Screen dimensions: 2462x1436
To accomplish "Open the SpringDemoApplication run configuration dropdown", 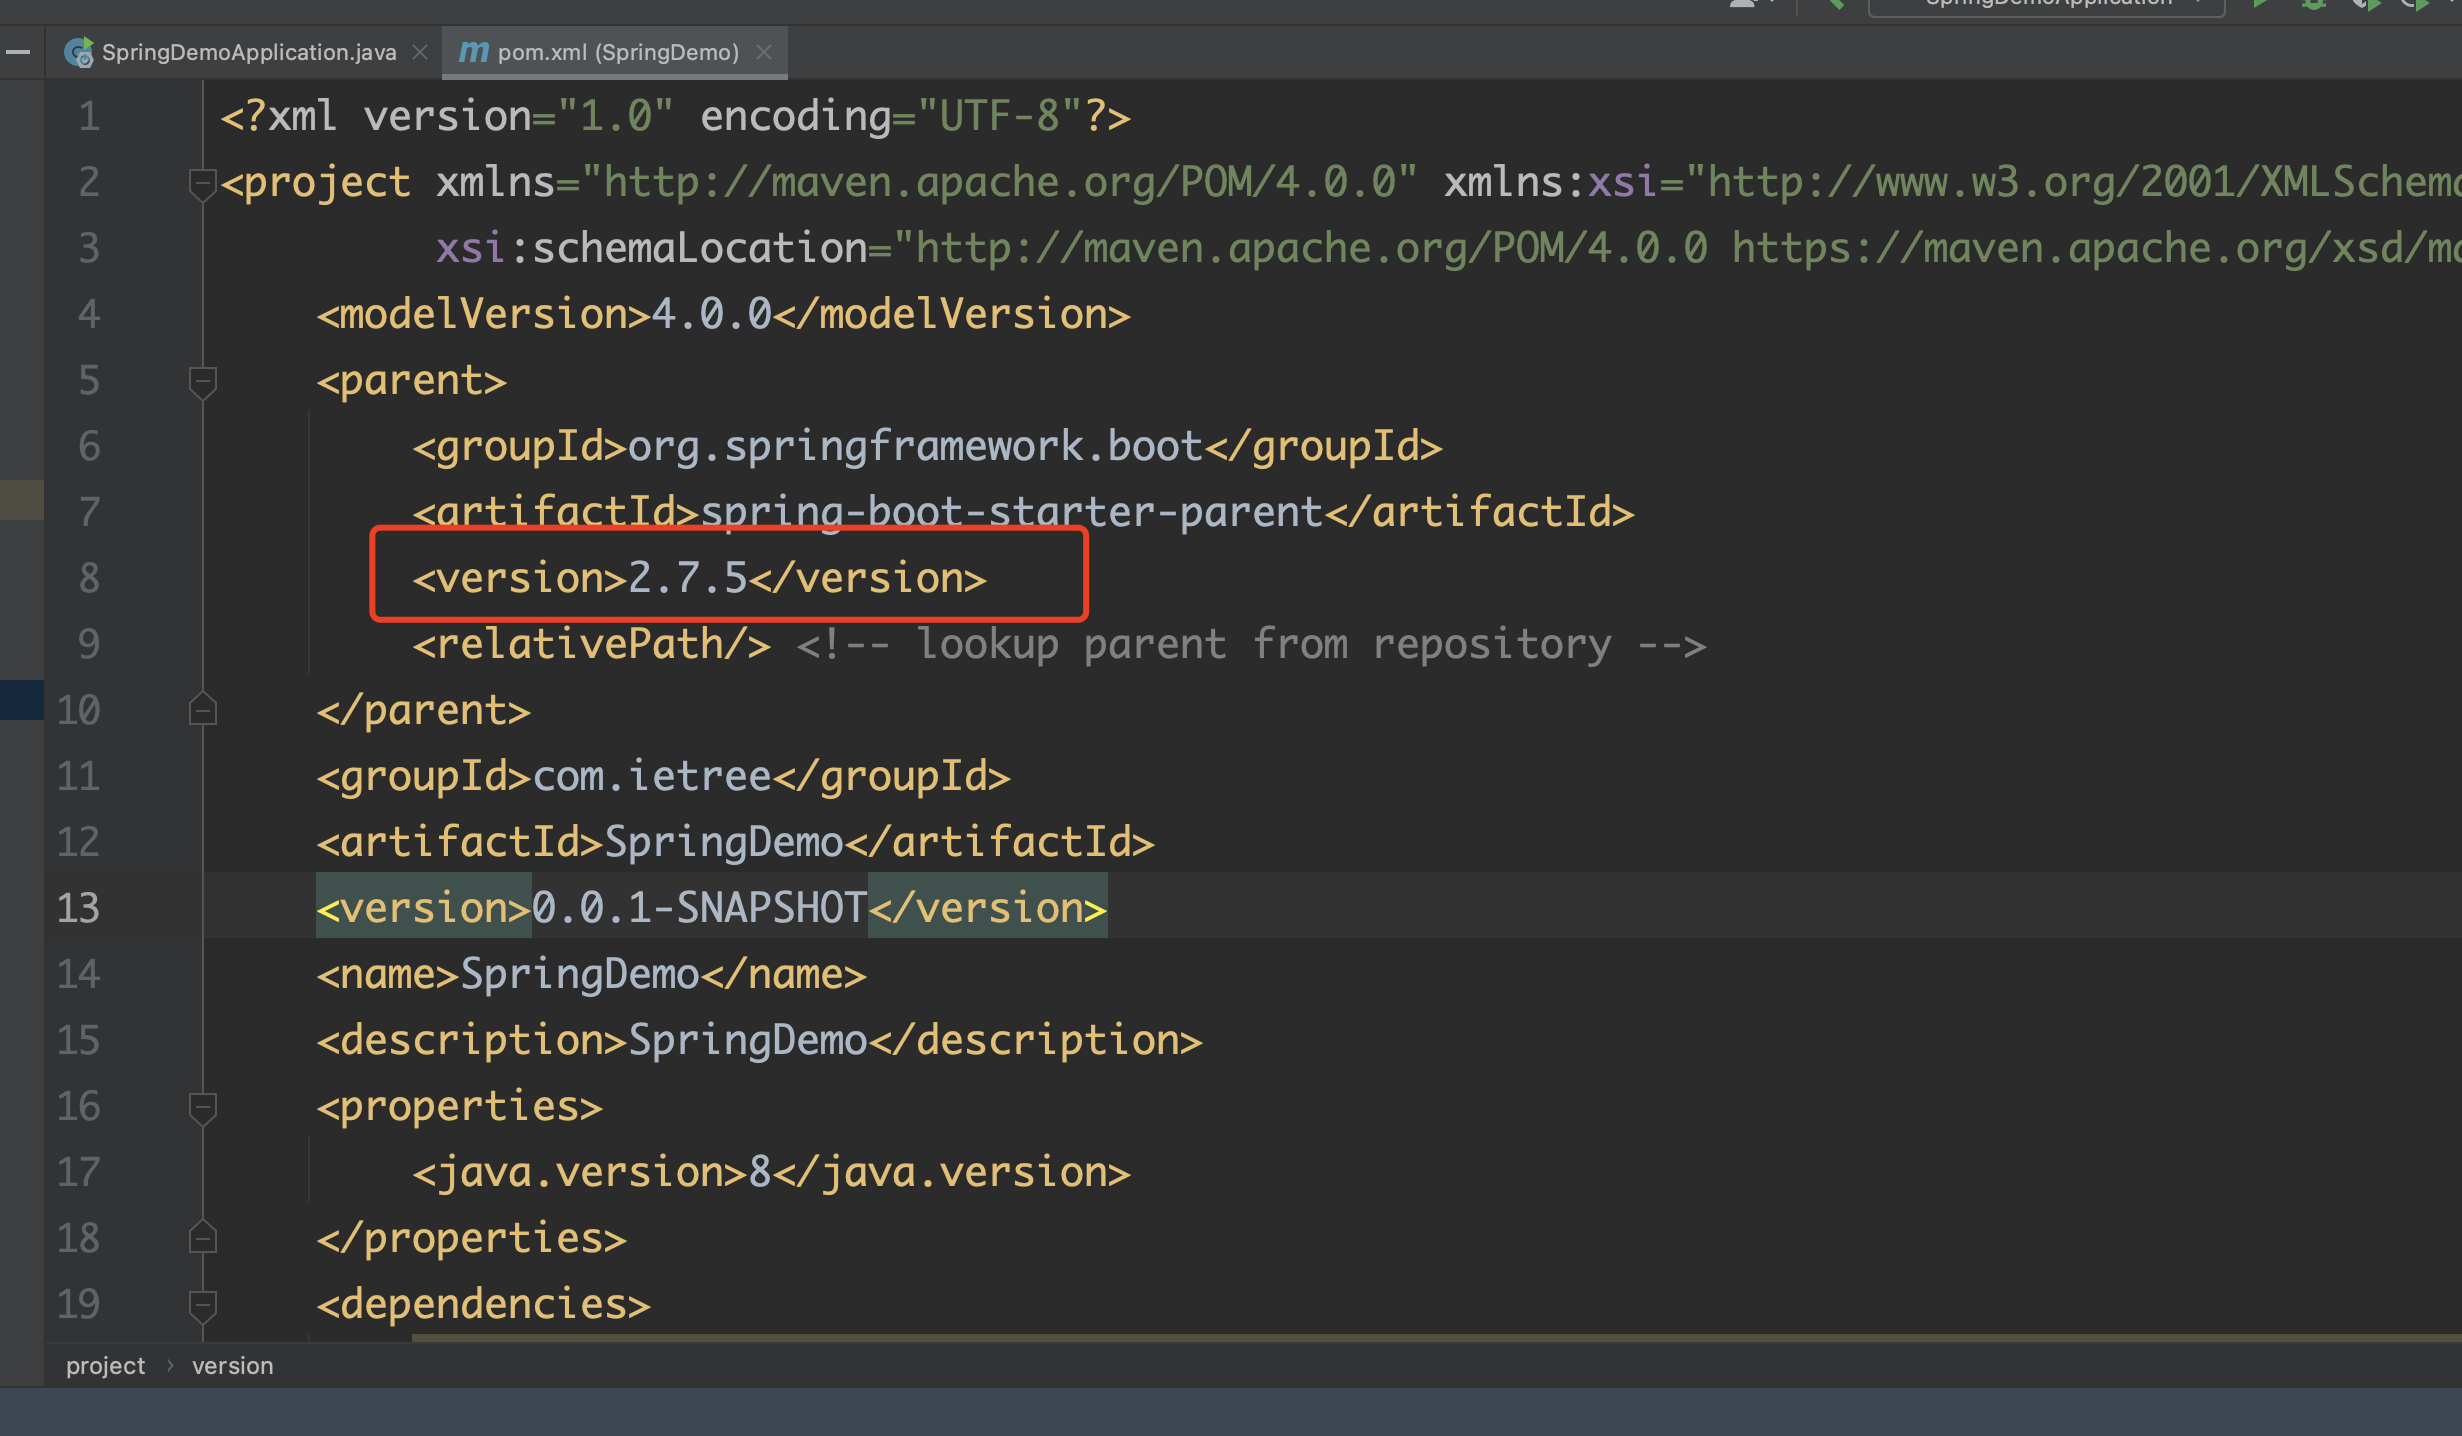I will 2046,6.
